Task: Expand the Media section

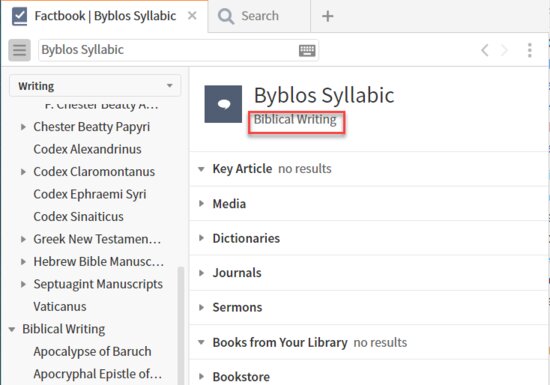Action: point(201,203)
